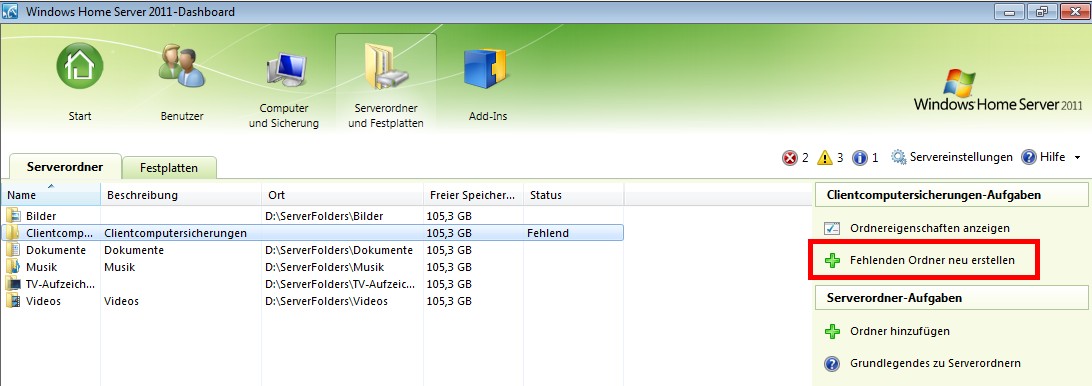The height and width of the screenshot is (386, 1092).
Task: Open Grundlegendes zu Serverordnern help link
Action: click(935, 363)
